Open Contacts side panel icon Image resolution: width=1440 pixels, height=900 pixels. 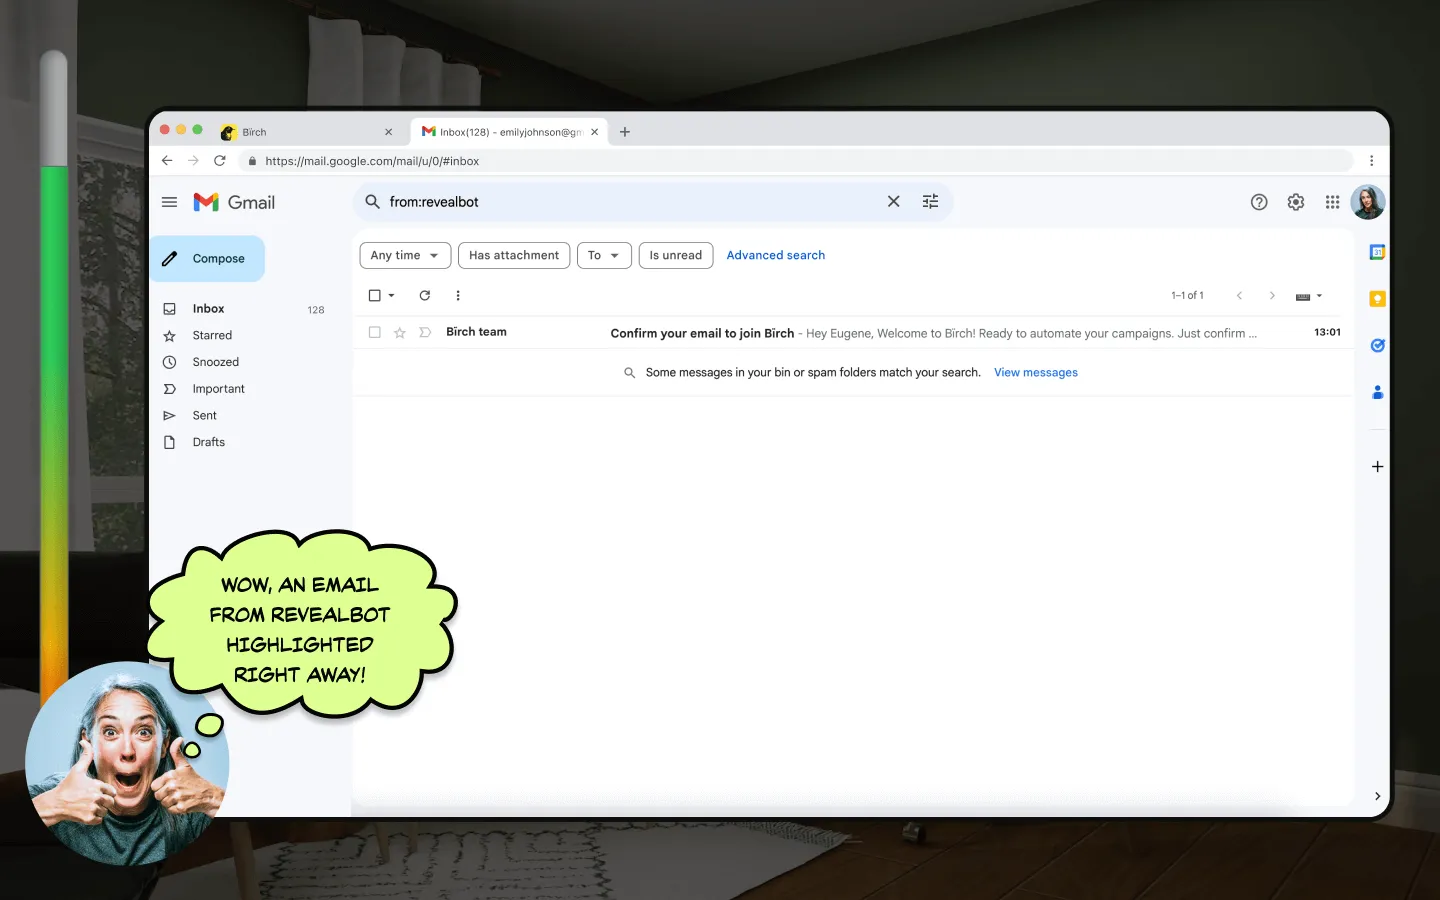click(x=1377, y=392)
